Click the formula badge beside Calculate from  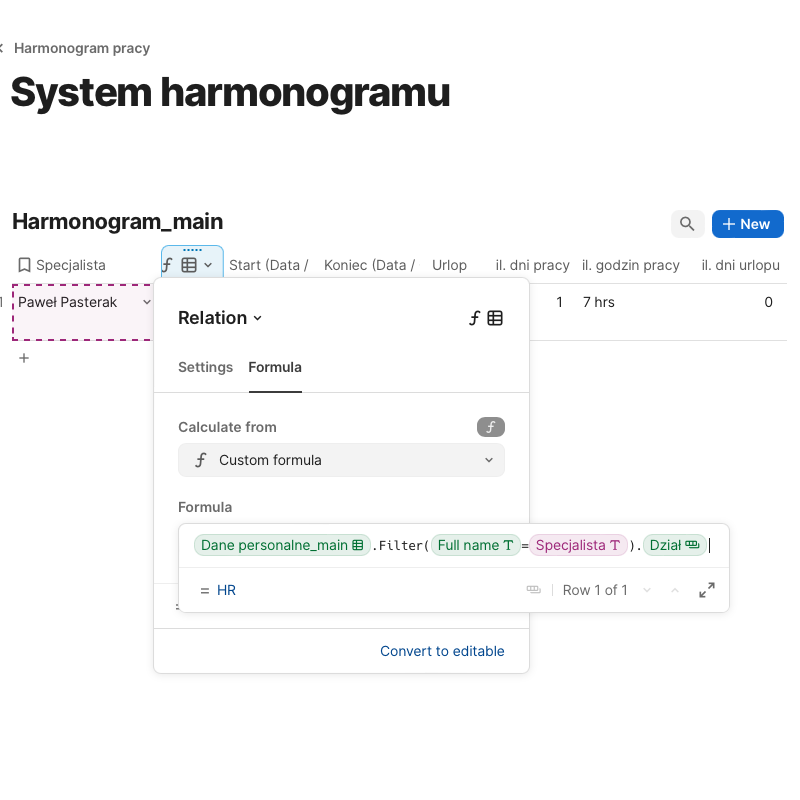[490, 427]
